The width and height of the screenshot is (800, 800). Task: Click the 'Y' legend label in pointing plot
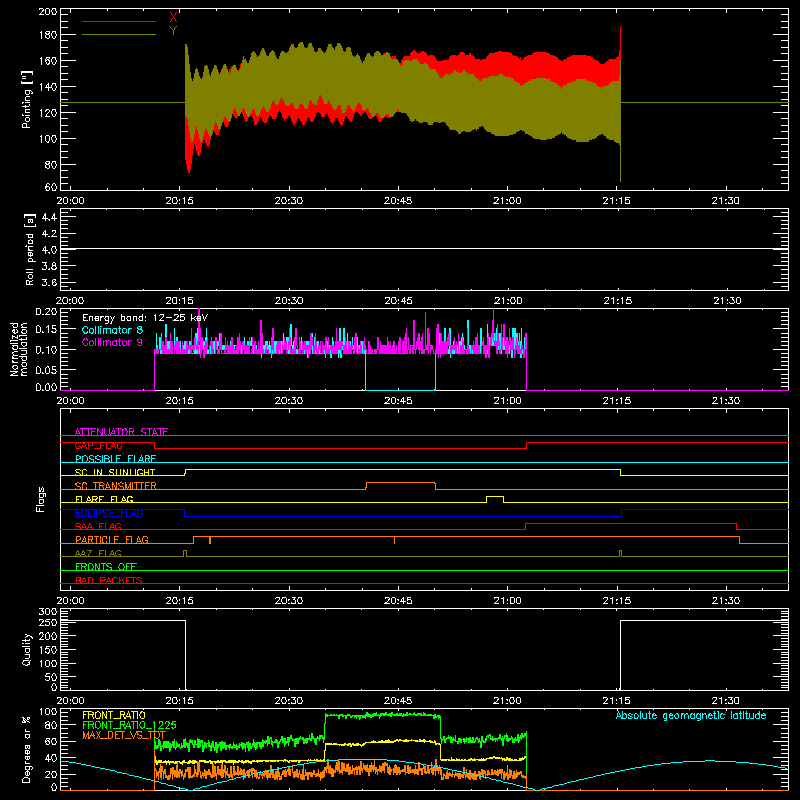(x=173, y=31)
